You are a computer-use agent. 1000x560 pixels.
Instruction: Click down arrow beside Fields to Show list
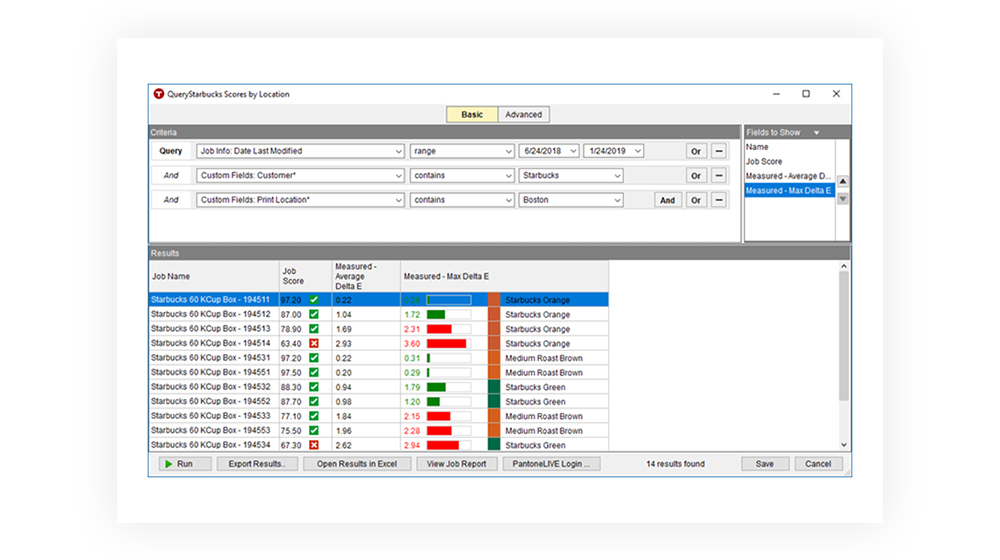click(842, 199)
